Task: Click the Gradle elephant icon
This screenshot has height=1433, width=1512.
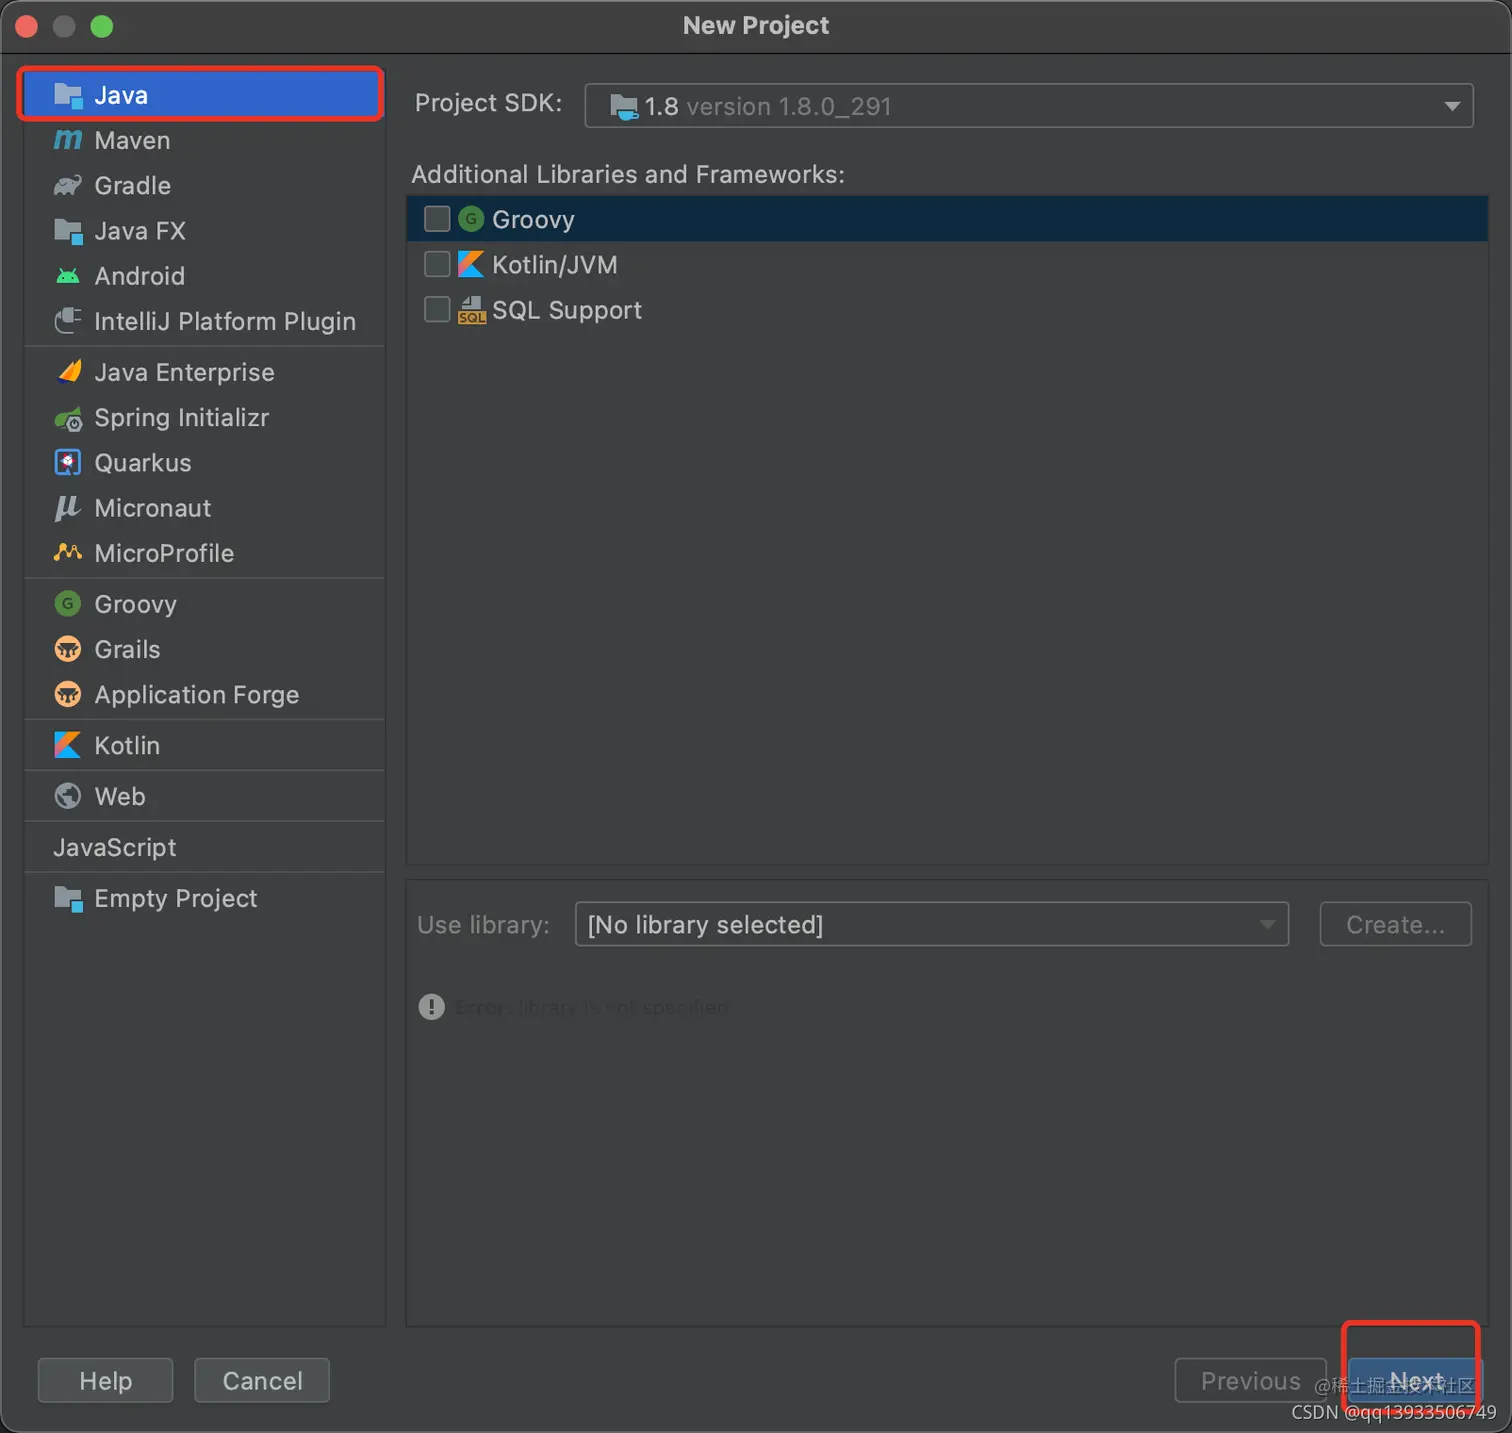Action: 68,185
